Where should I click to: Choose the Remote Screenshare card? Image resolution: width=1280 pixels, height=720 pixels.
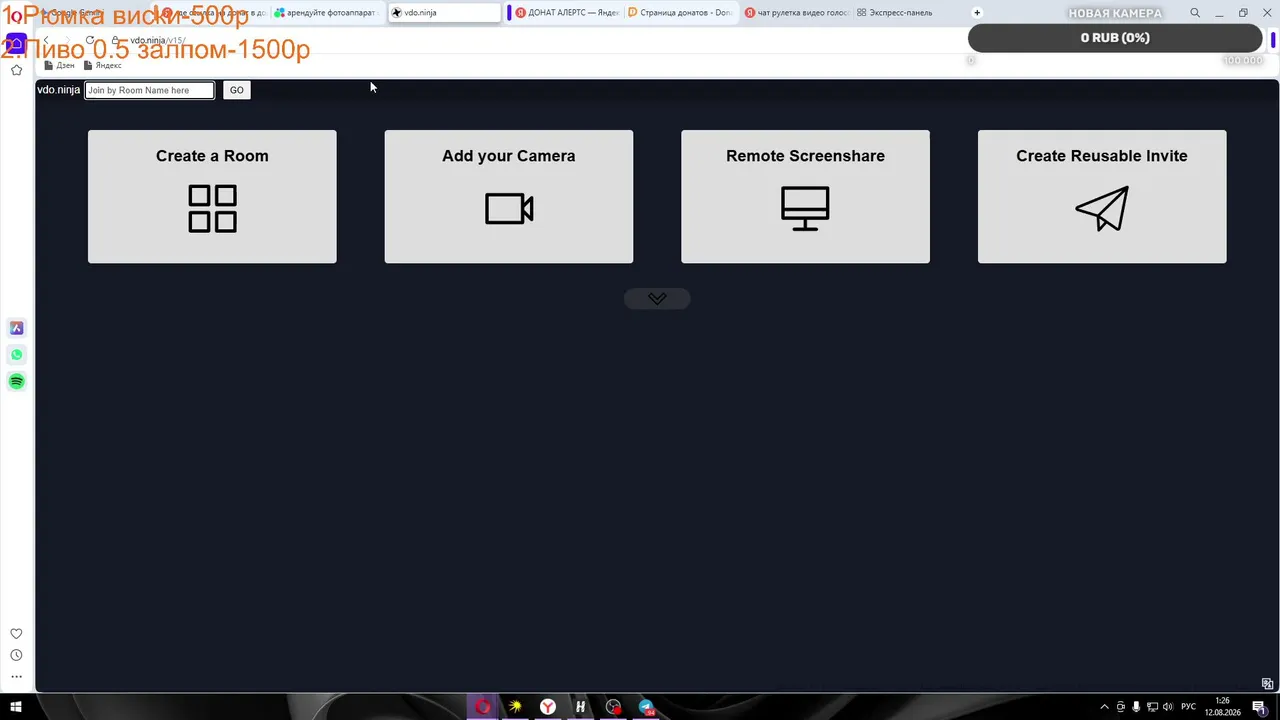pyautogui.click(x=805, y=196)
